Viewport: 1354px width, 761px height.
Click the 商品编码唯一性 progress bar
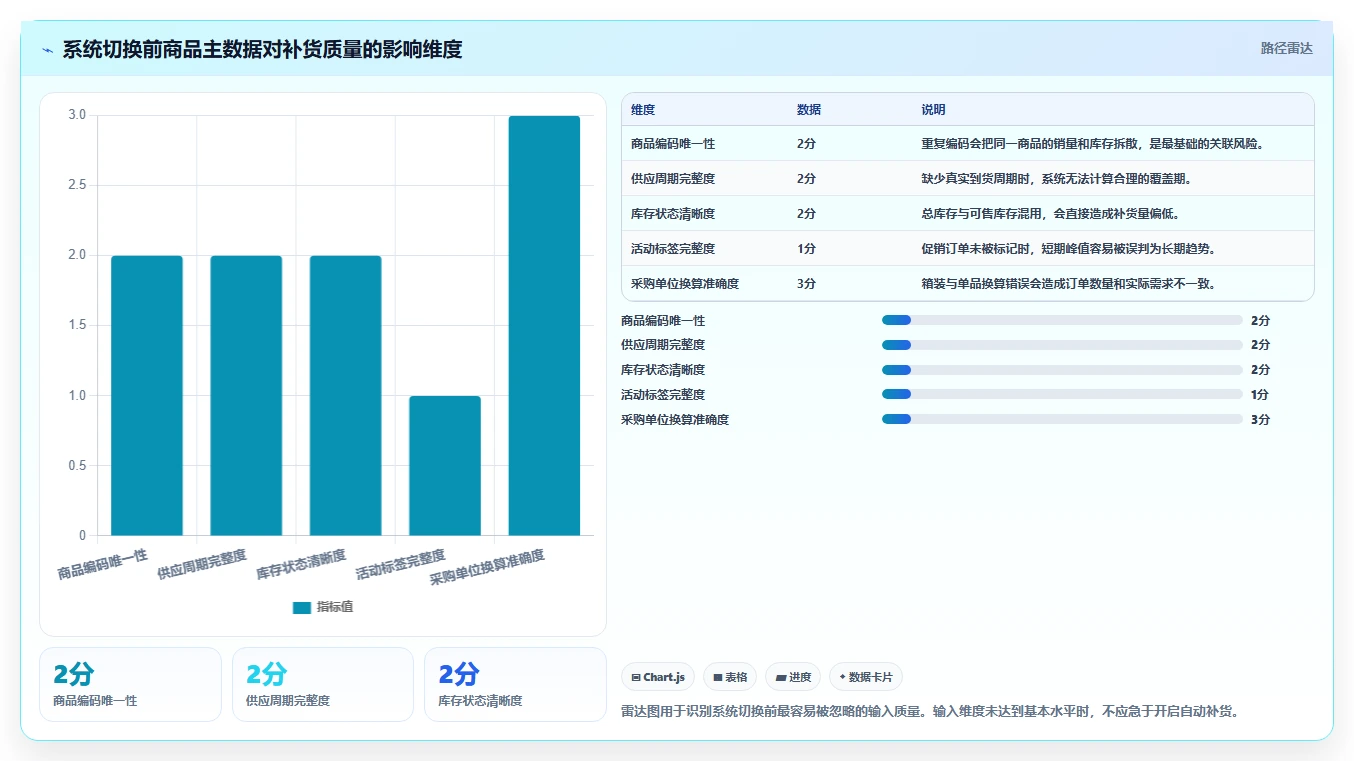[1062, 320]
